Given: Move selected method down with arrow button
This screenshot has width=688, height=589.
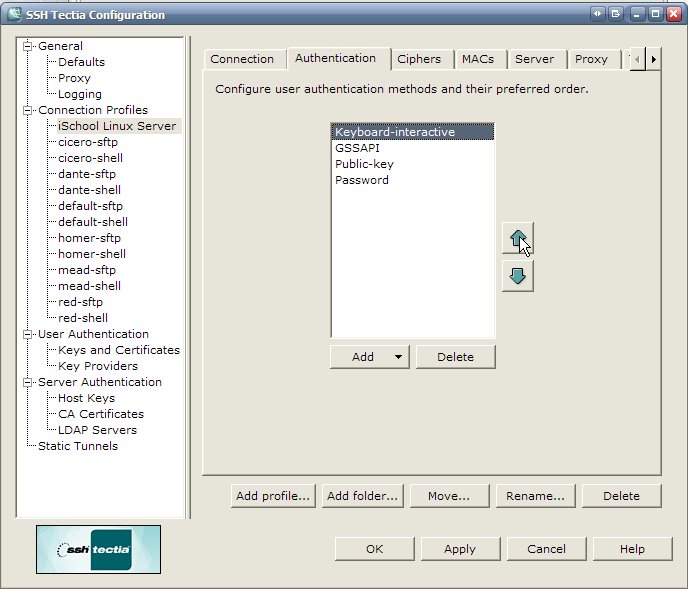Looking at the screenshot, I should click(518, 276).
